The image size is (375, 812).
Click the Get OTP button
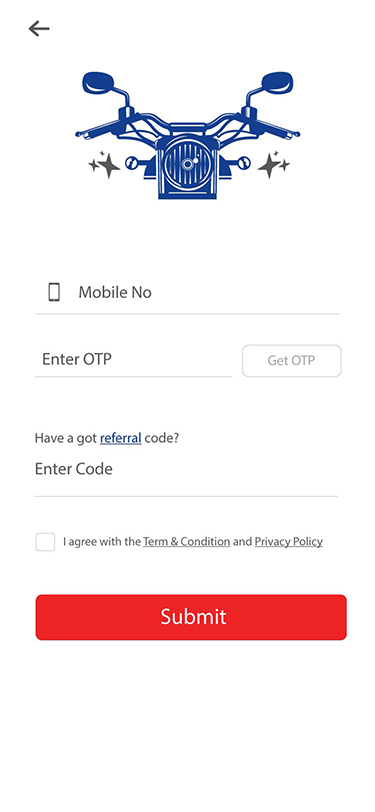[292, 360]
